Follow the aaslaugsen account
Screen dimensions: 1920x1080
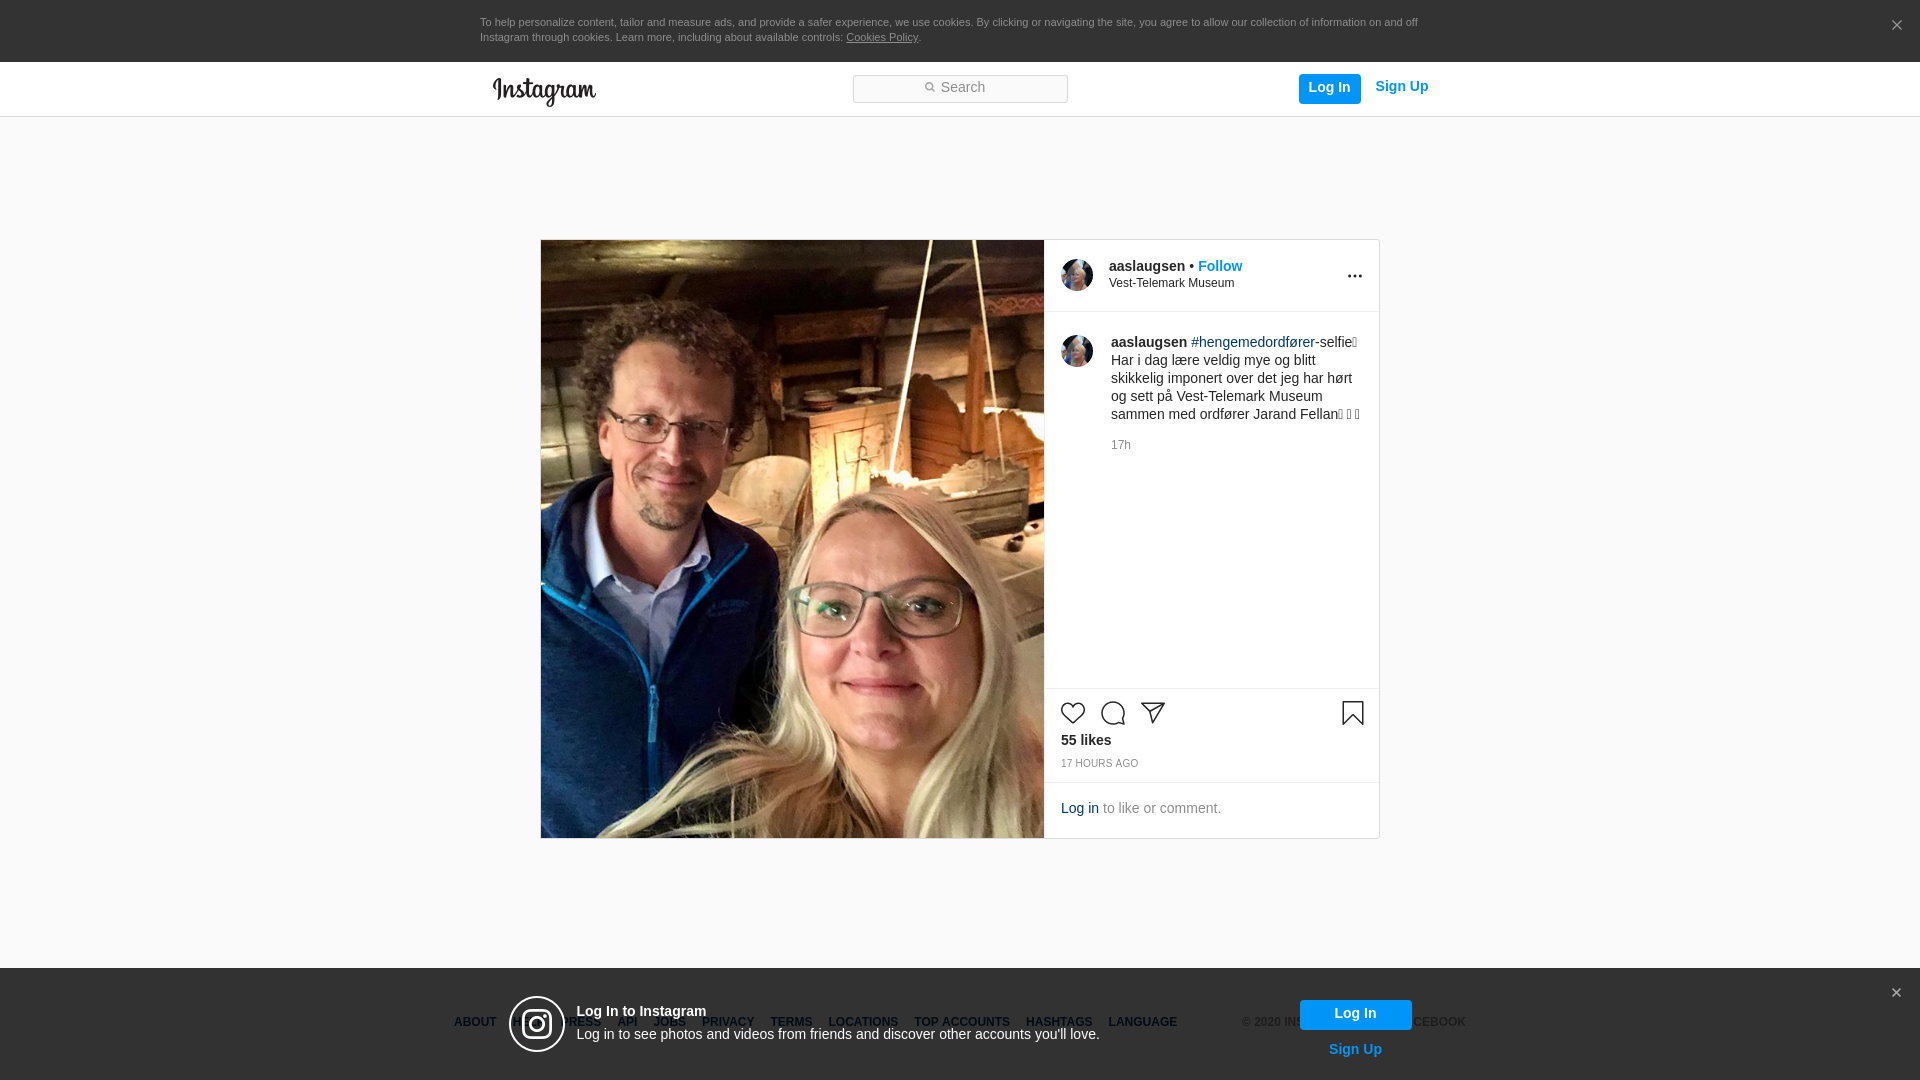coord(1219,266)
